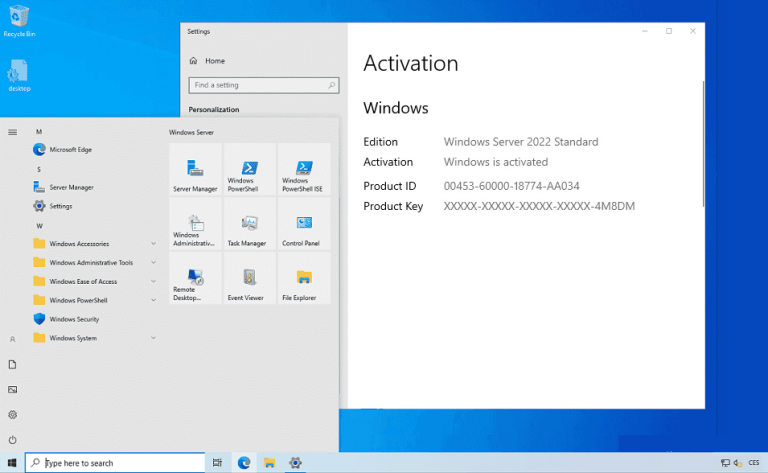
Task: Click the letter W header in app list
Action: coord(39,226)
